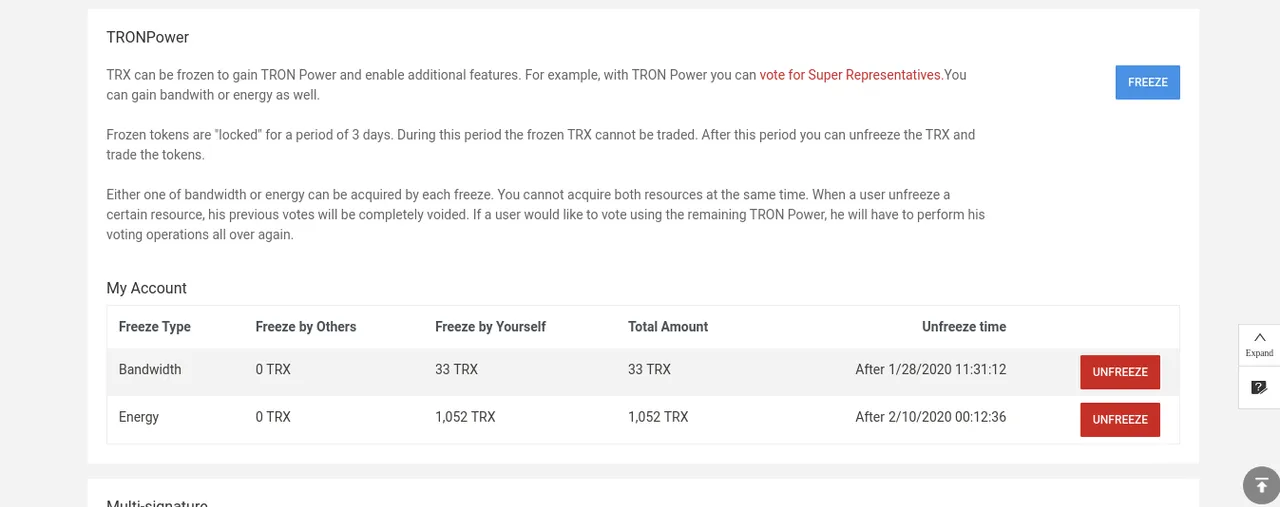
Task: Click the Energy freeze type cell
Action: 139,417
